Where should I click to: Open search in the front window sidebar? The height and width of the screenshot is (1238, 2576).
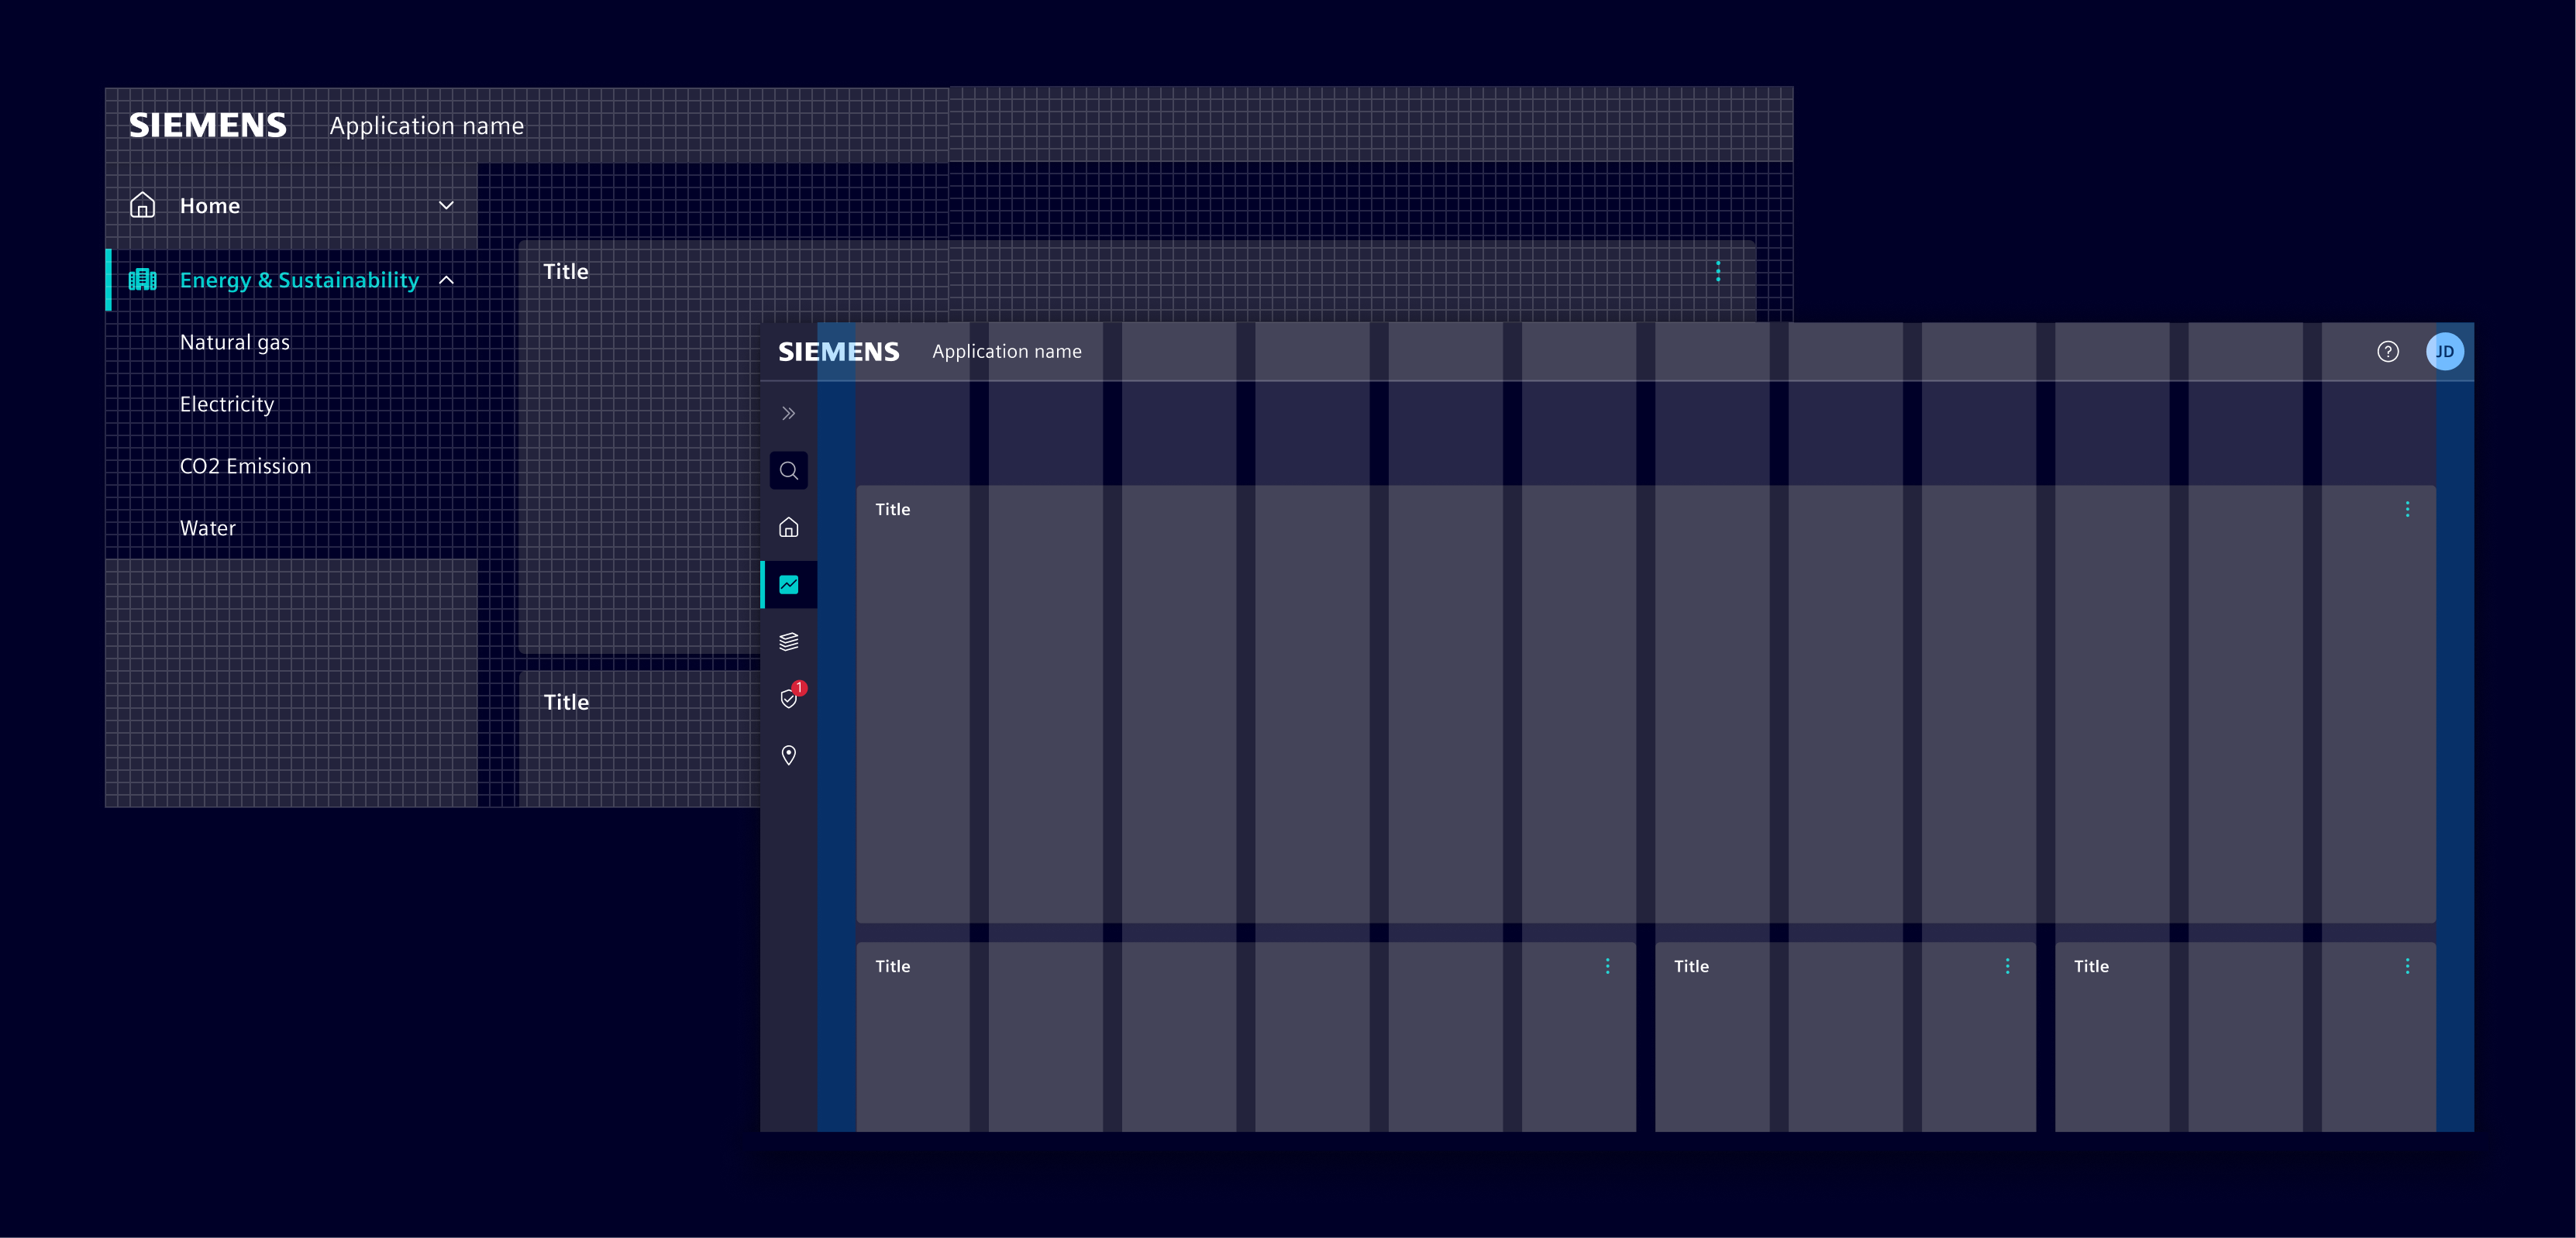pos(788,470)
